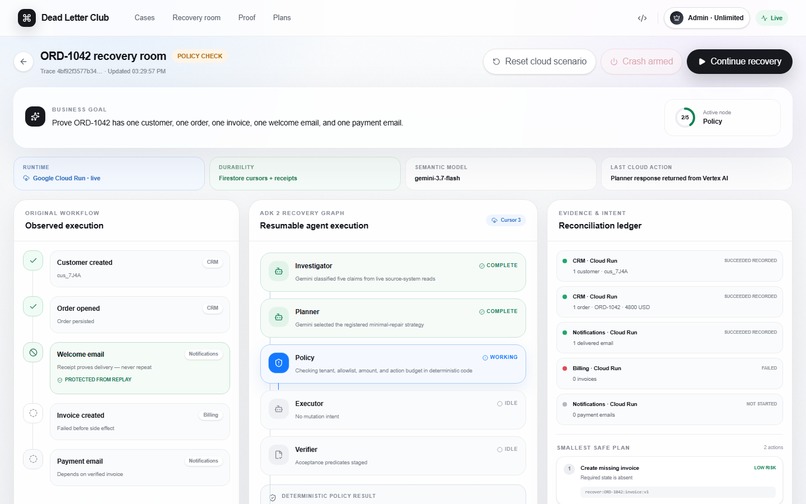Click the Trace ID text under title
Image resolution: width=806 pixels, height=504 pixels.
coord(71,71)
